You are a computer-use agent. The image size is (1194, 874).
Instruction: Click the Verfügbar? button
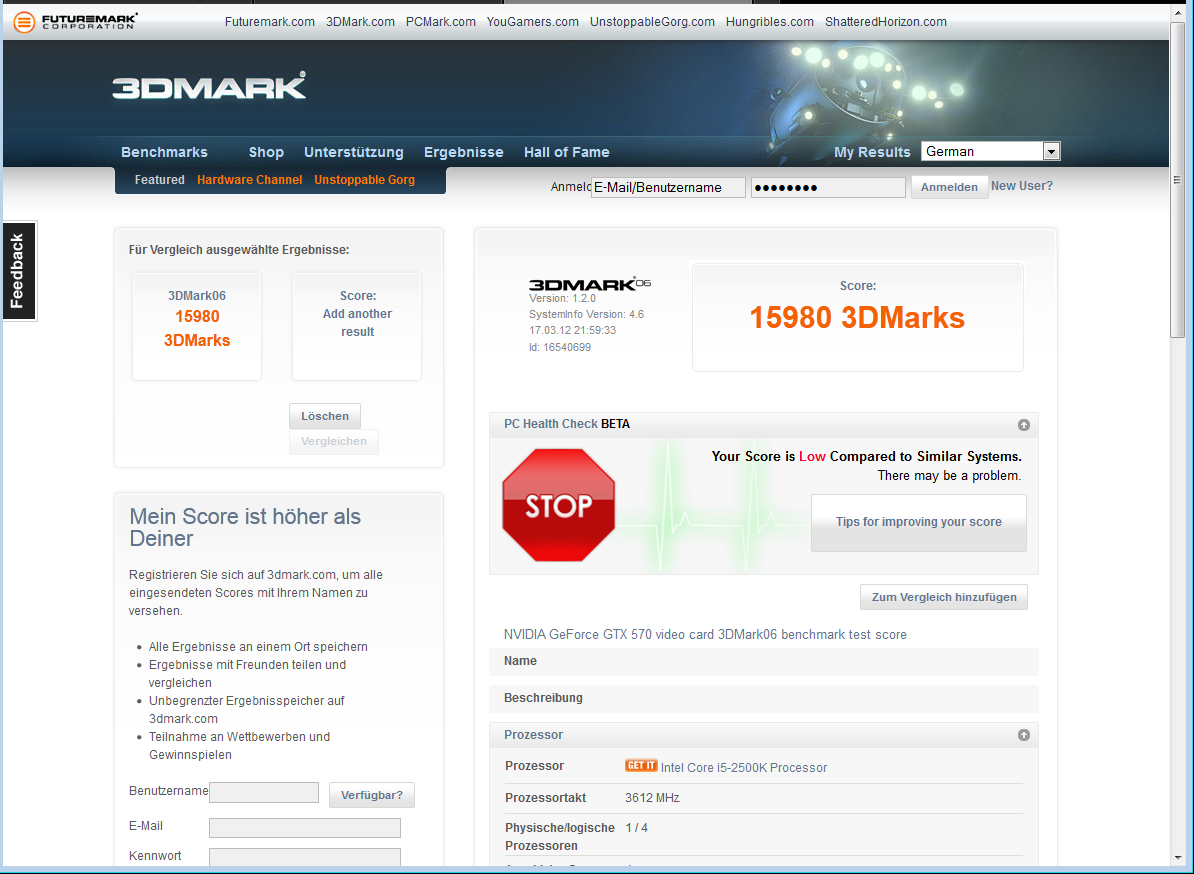372,795
